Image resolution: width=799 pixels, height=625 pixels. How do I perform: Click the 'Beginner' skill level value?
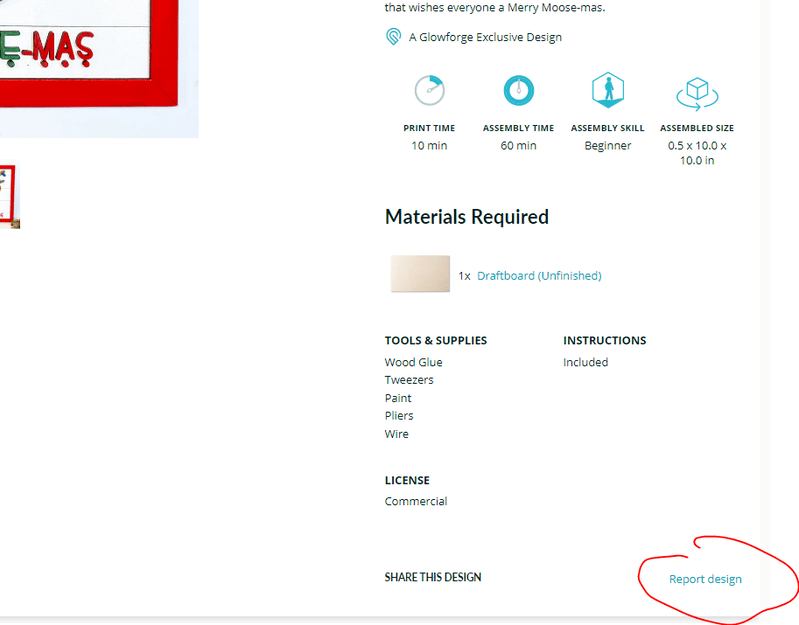[608, 146]
